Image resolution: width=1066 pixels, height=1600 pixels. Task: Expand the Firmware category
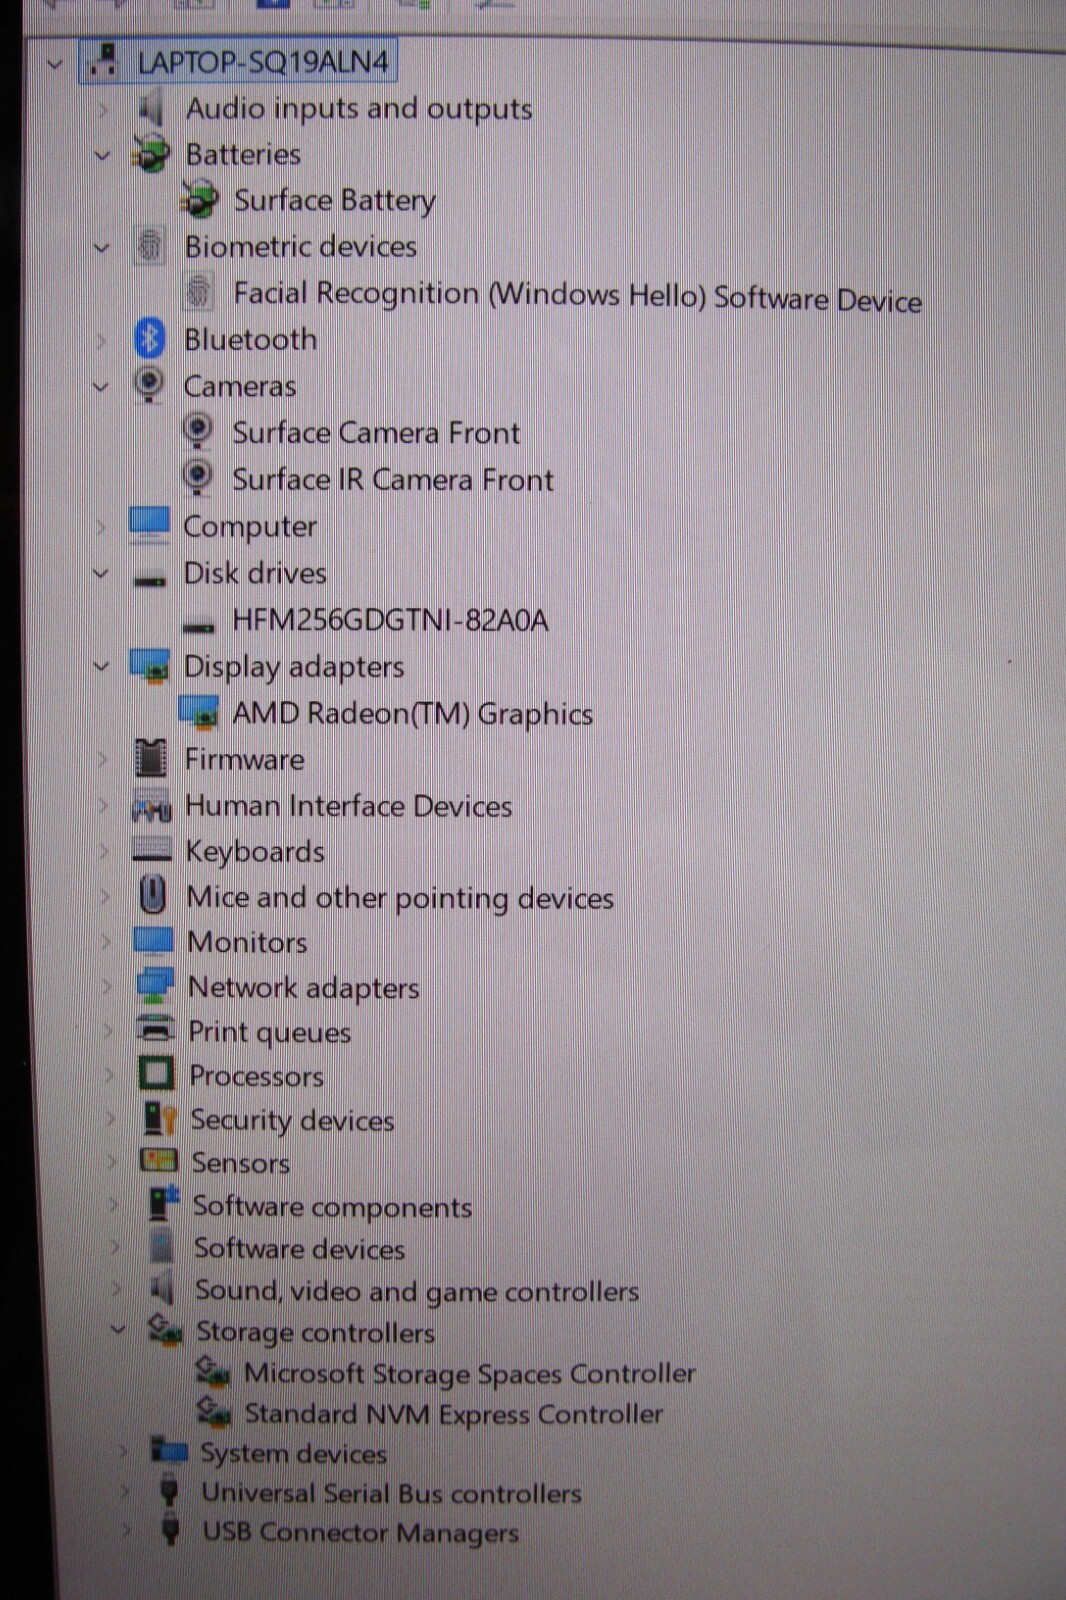[103, 759]
